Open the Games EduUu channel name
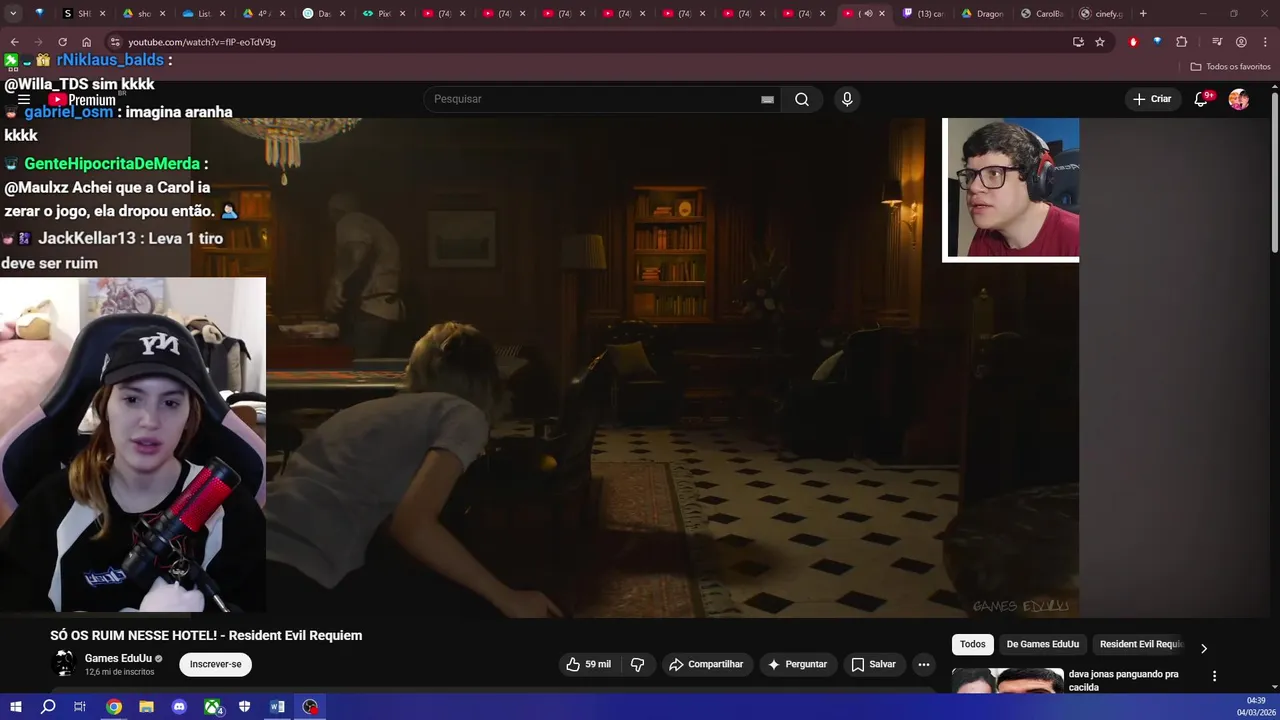The width and height of the screenshot is (1280, 720). click(x=118, y=658)
